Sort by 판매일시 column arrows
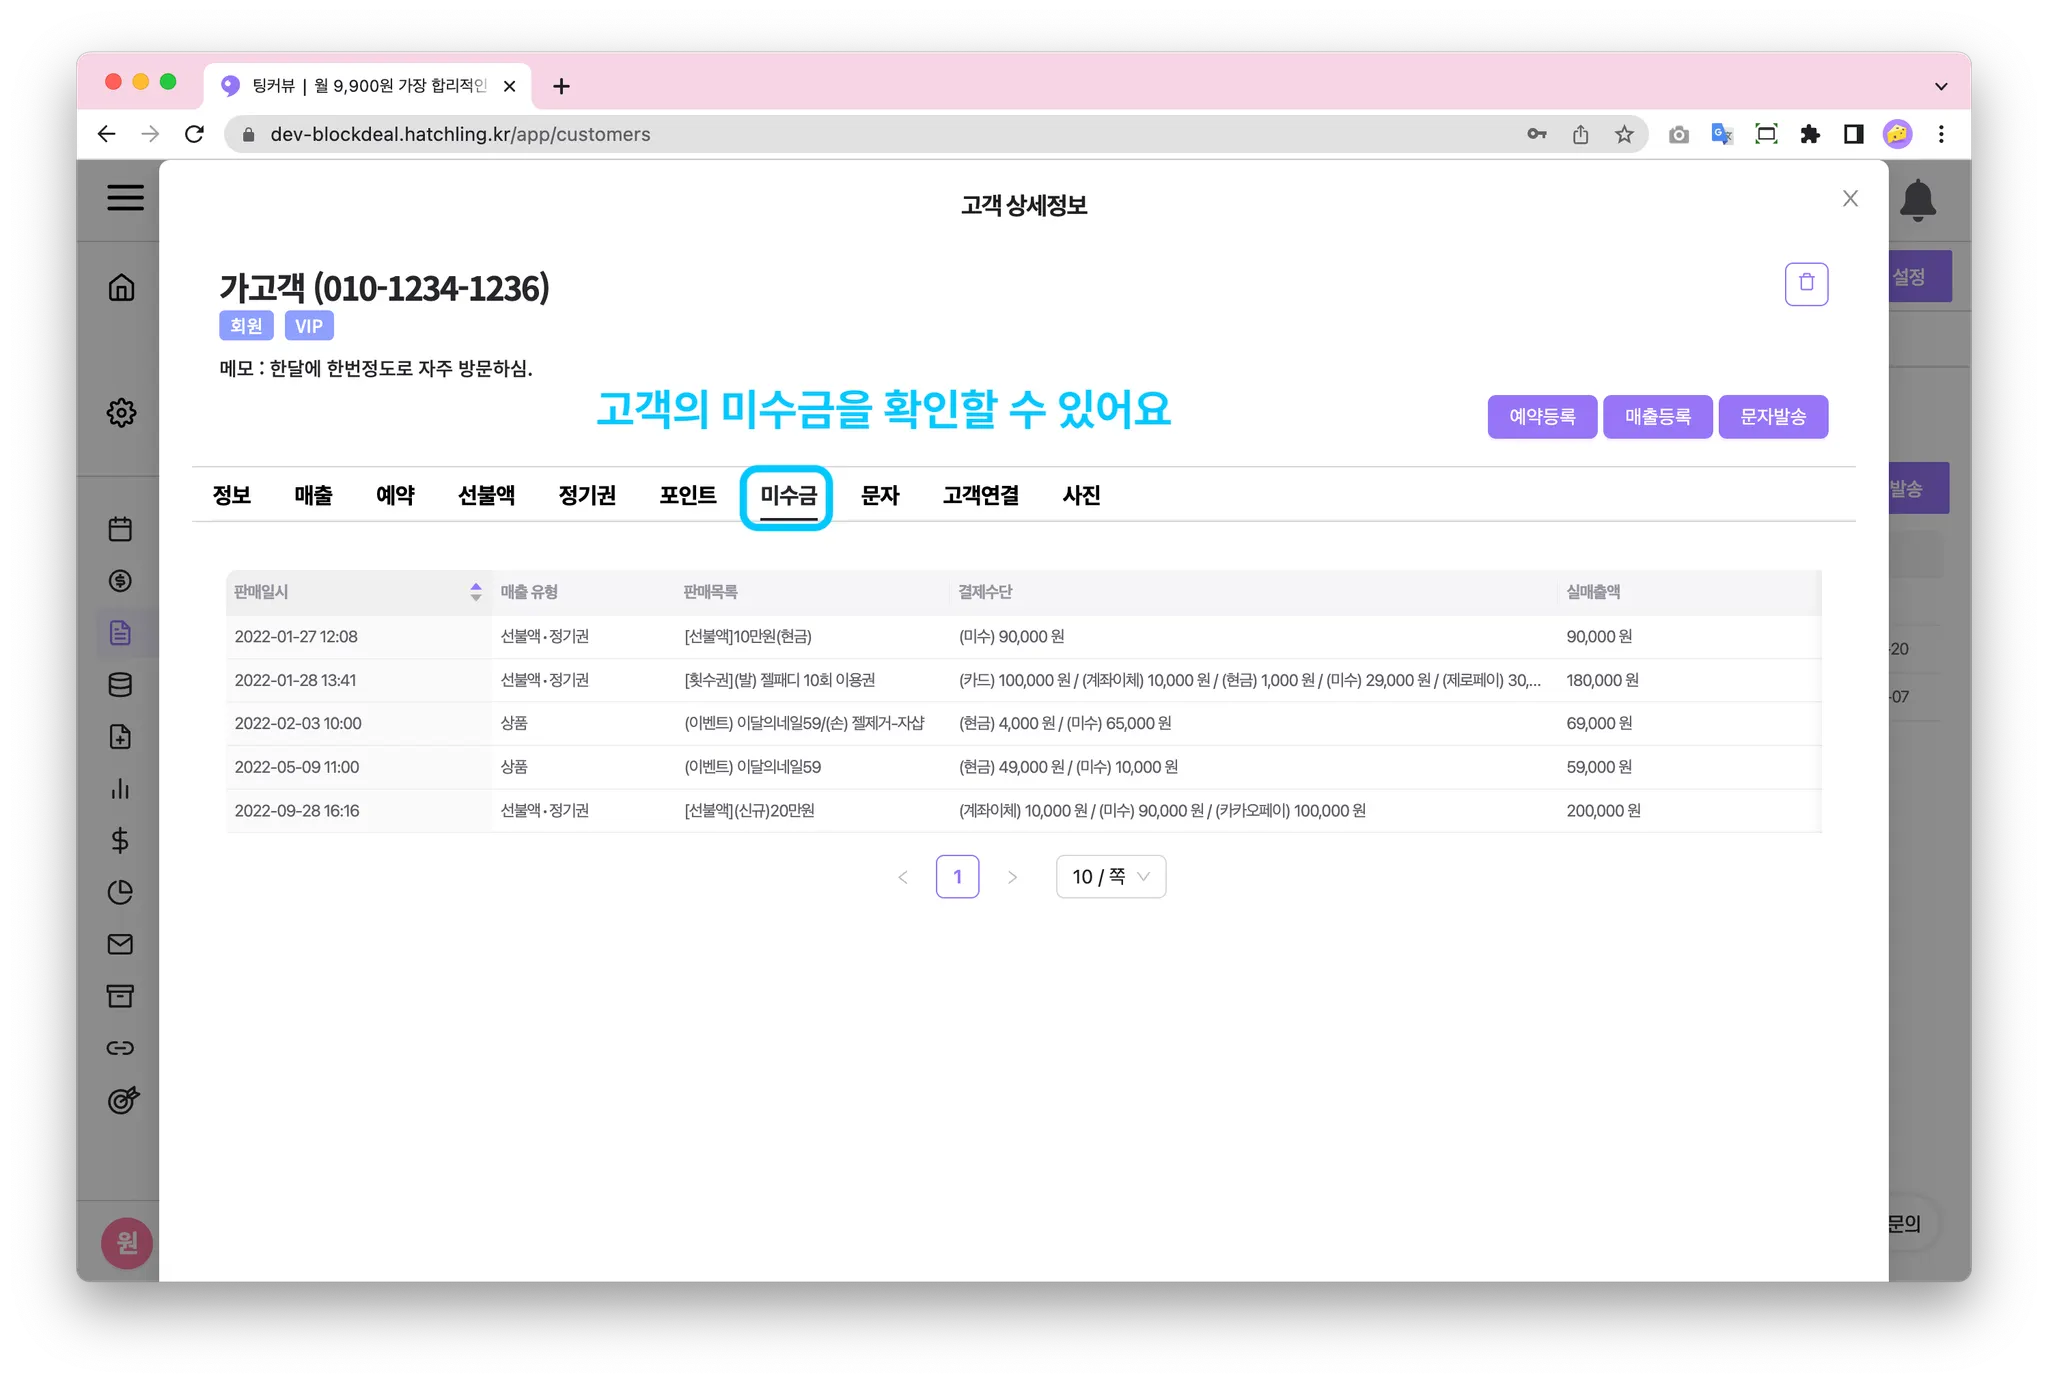Viewport: 2048px width, 1383px height. tap(475, 592)
